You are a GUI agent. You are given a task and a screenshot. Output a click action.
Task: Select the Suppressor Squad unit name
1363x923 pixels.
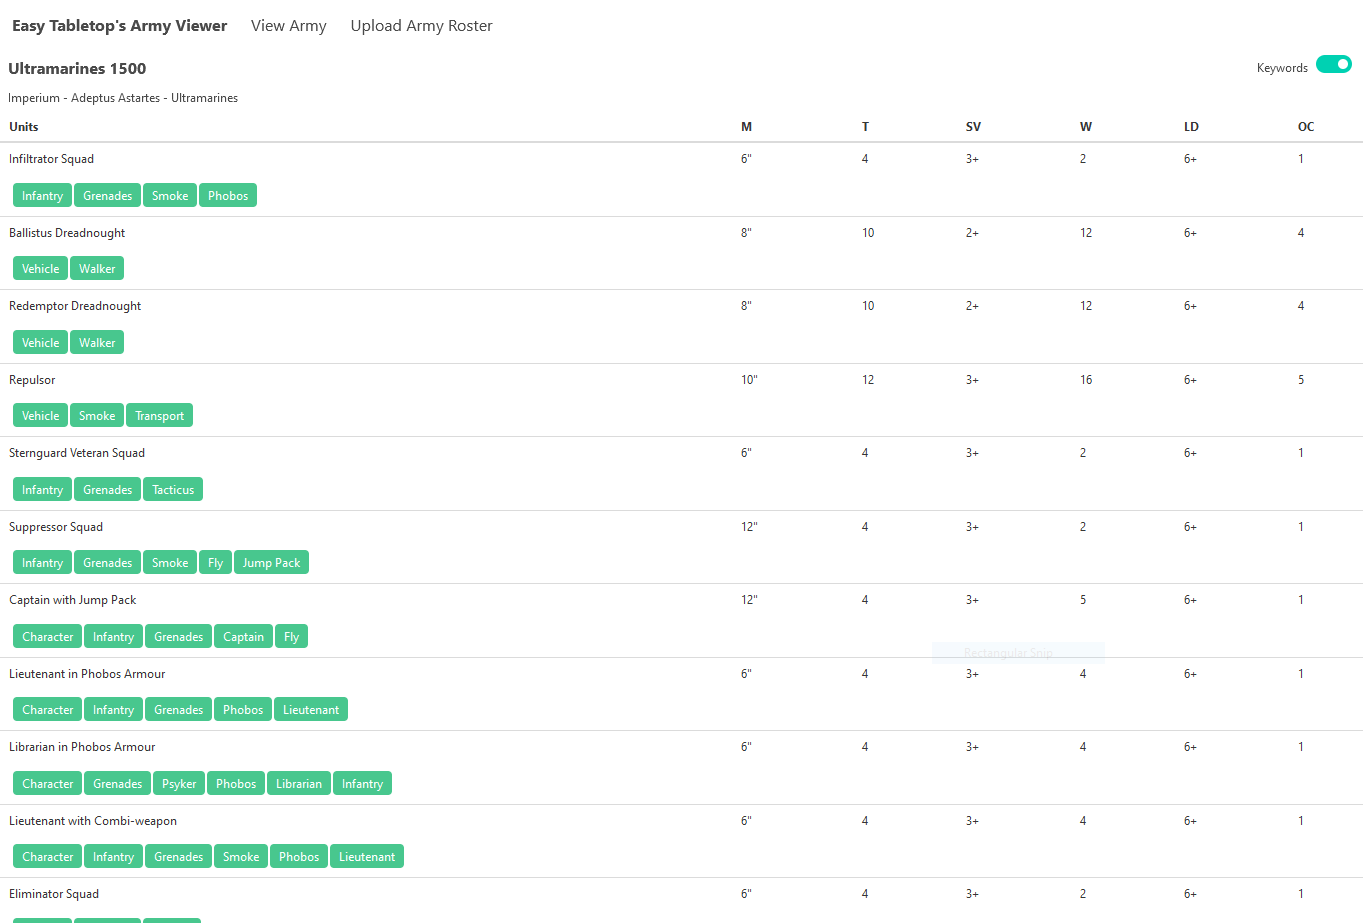point(56,527)
